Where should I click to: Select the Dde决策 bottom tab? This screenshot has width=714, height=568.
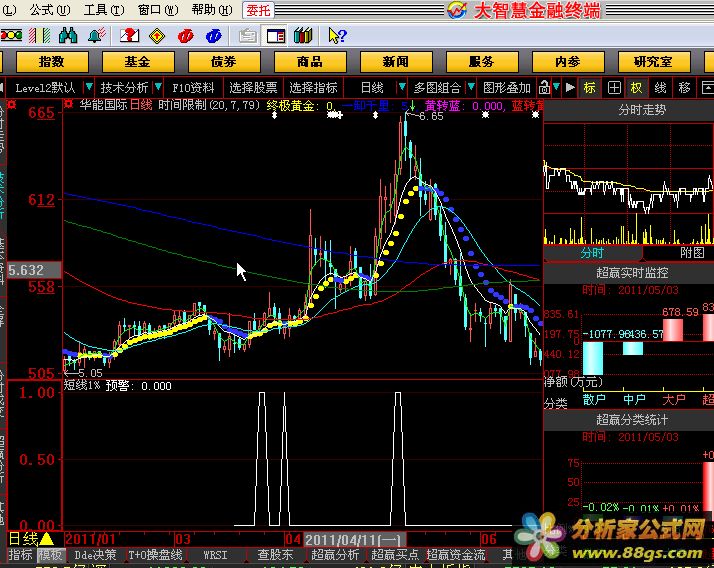(x=96, y=555)
